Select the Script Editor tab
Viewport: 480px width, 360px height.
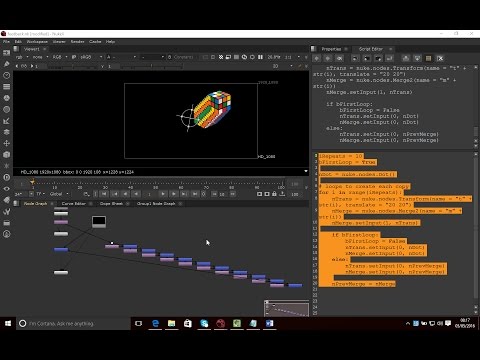pyautogui.click(x=371, y=49)
